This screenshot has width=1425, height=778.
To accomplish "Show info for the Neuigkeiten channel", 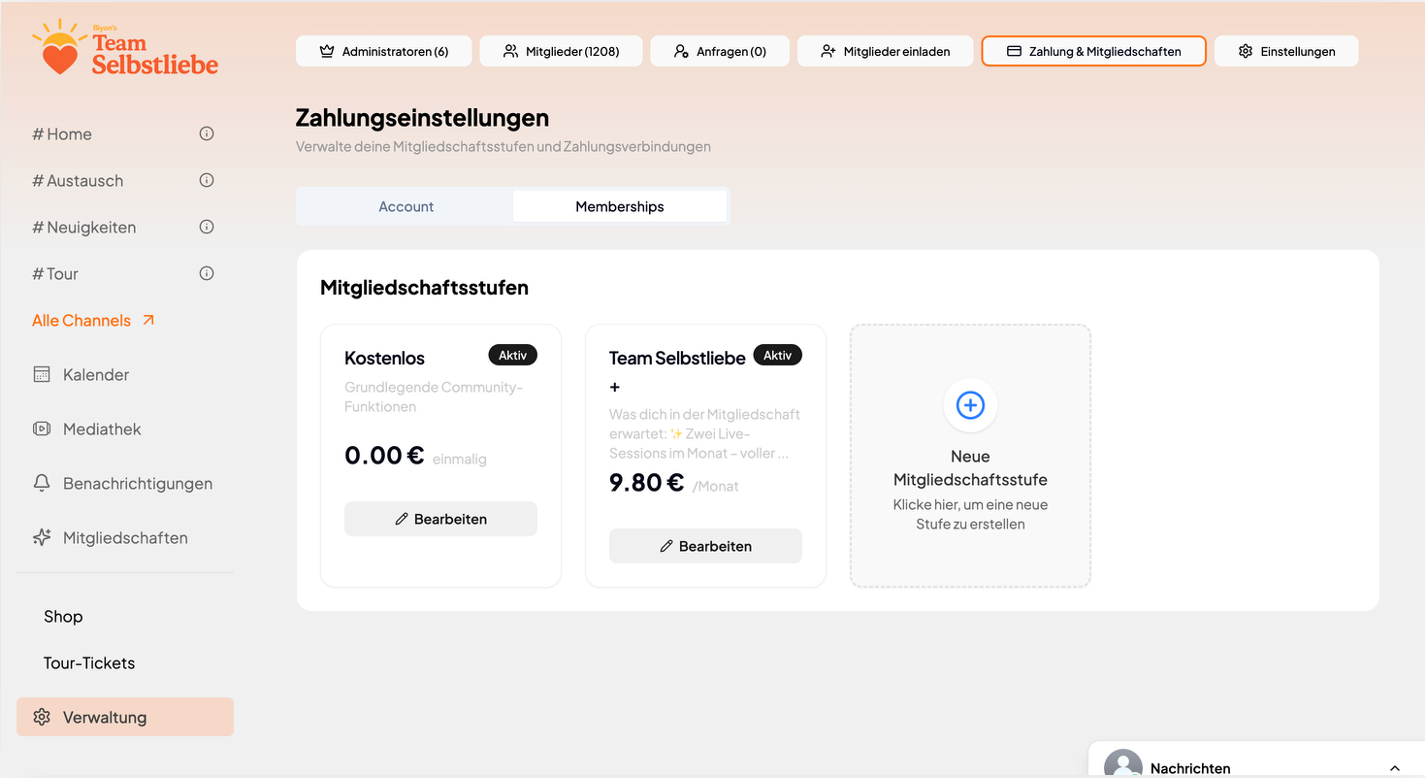I will pos(206,226).
